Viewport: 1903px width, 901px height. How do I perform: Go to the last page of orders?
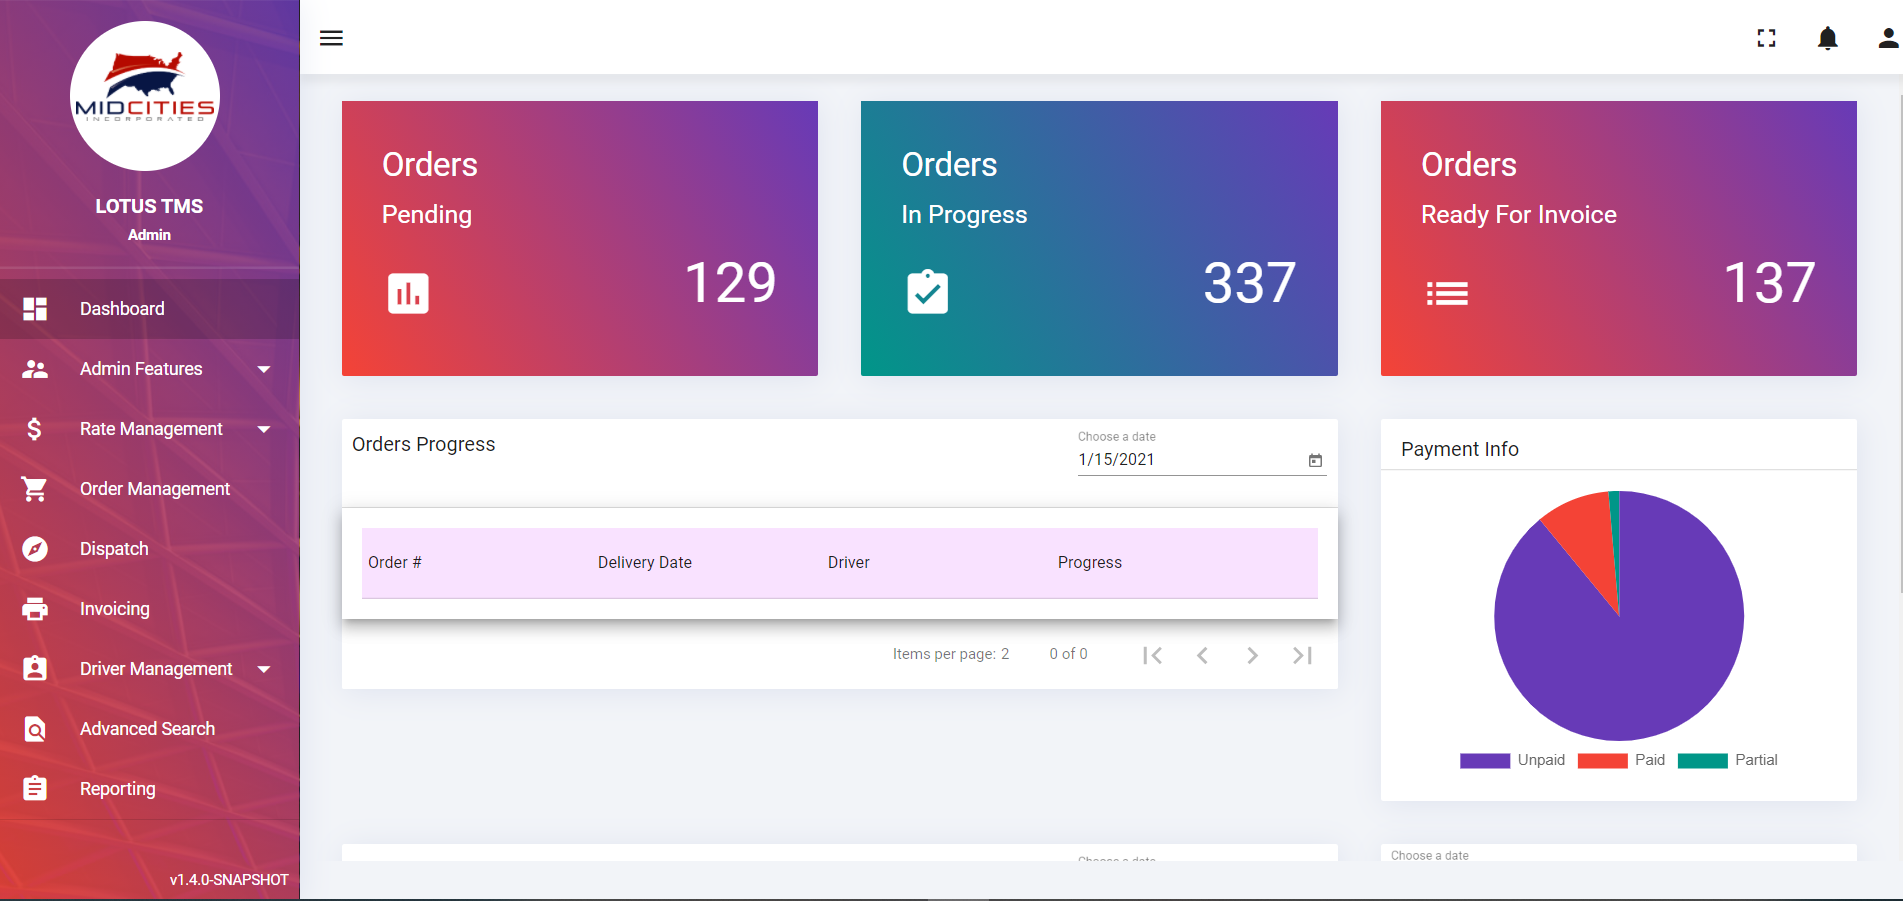[x=1301, y=655]
